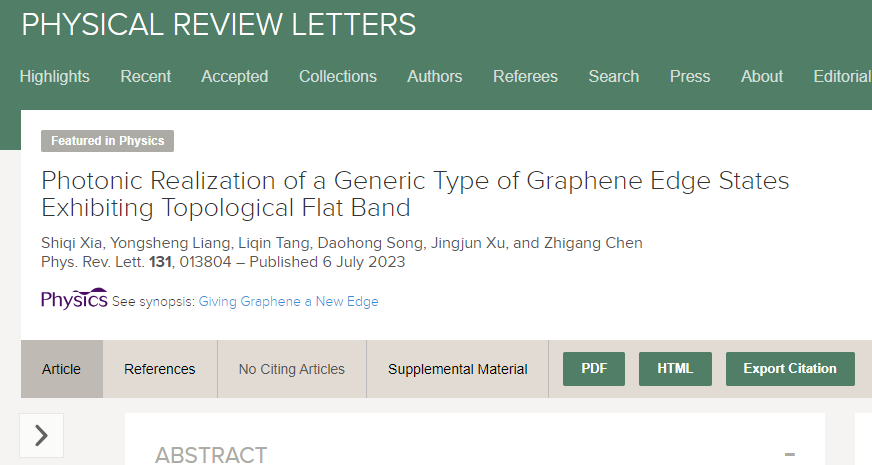872x465 pixels.
Task: Click the Physical Review Letters header title
Action: click(219, 24)
